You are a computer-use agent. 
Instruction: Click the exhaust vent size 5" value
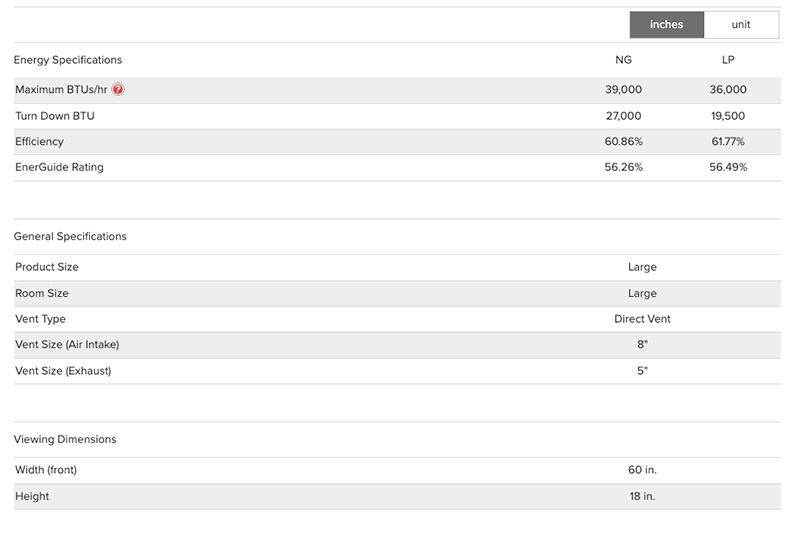pyautogui.click(x=642, y=371)
